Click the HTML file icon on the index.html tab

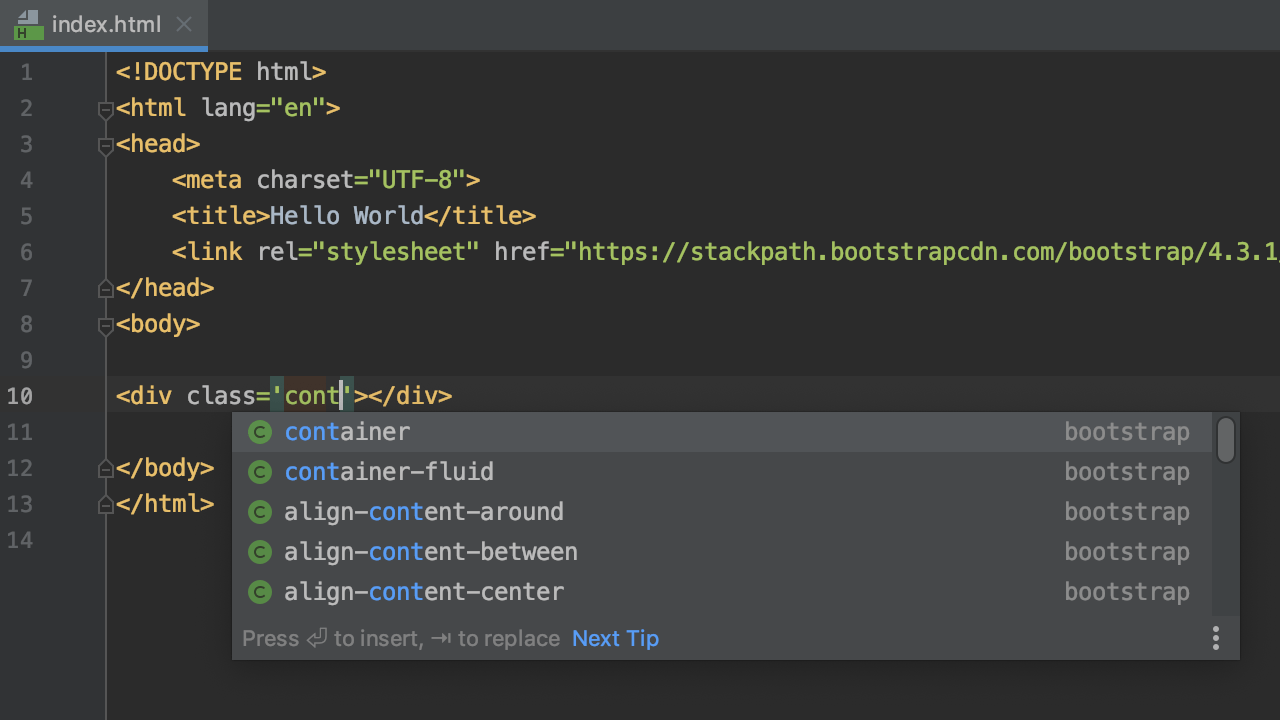pos(27,24)
